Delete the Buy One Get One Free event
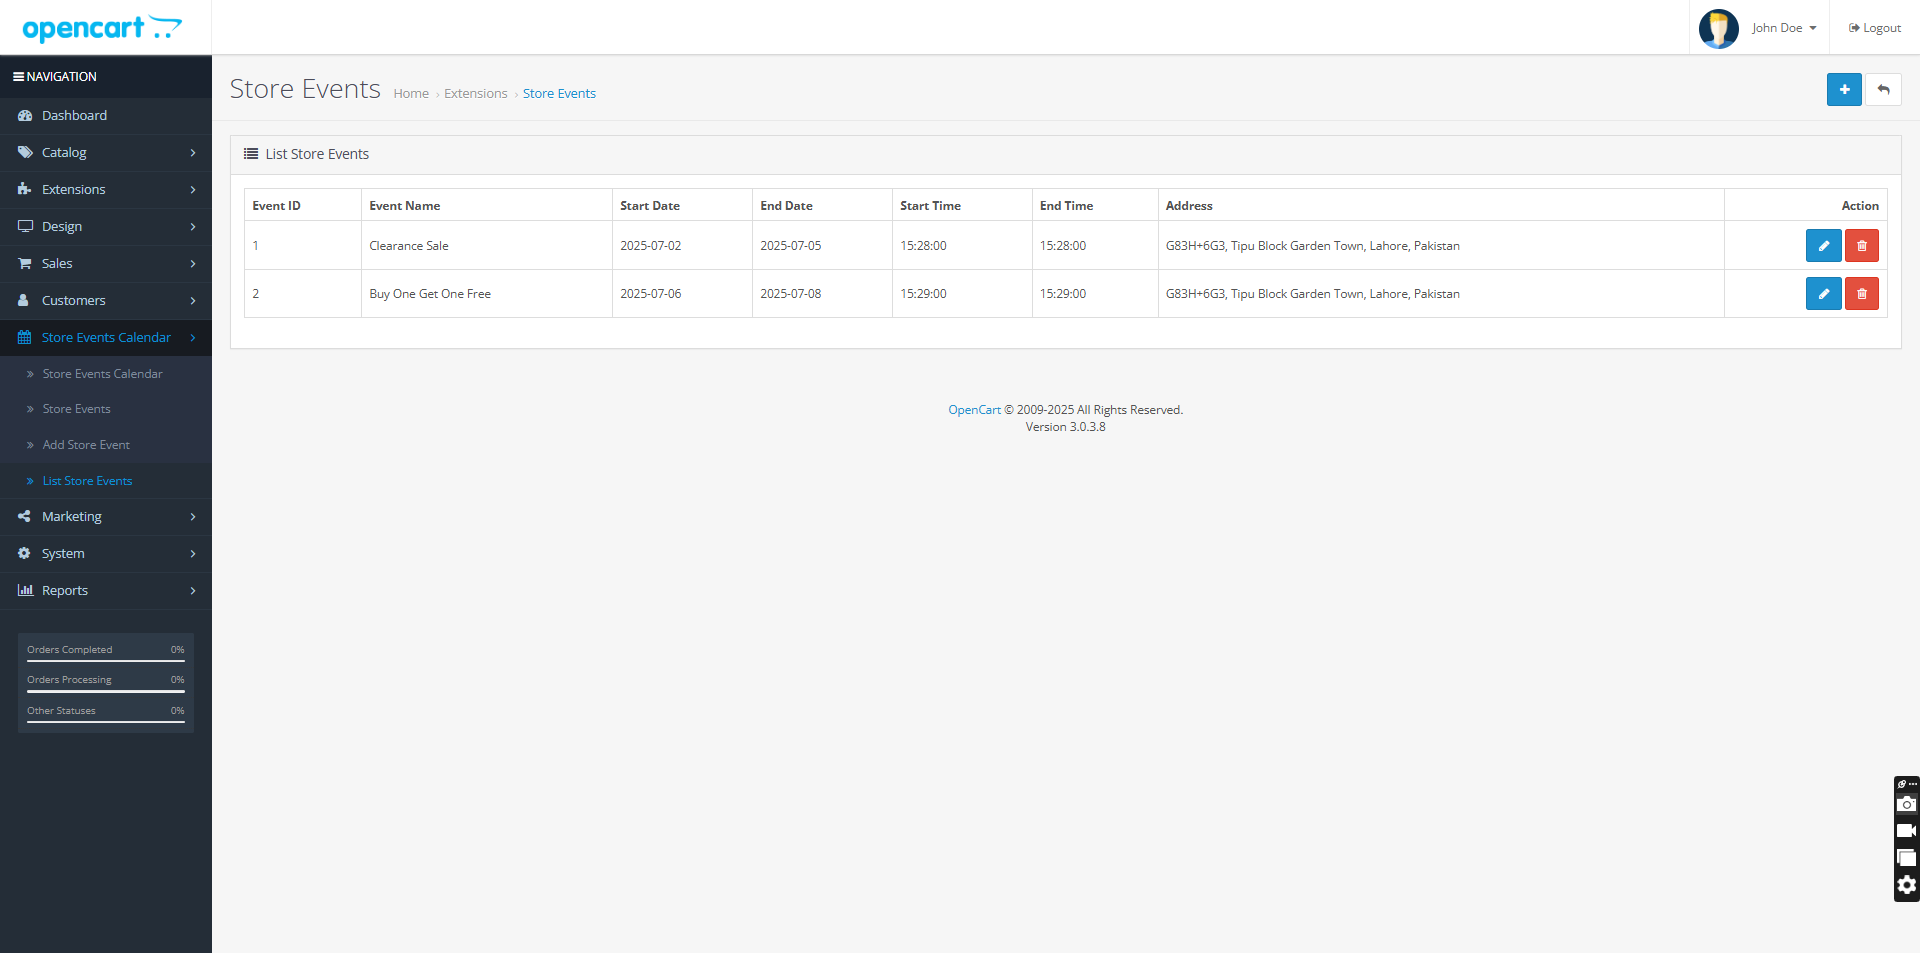This screenshot has width=1920, height=953. 1861,294
